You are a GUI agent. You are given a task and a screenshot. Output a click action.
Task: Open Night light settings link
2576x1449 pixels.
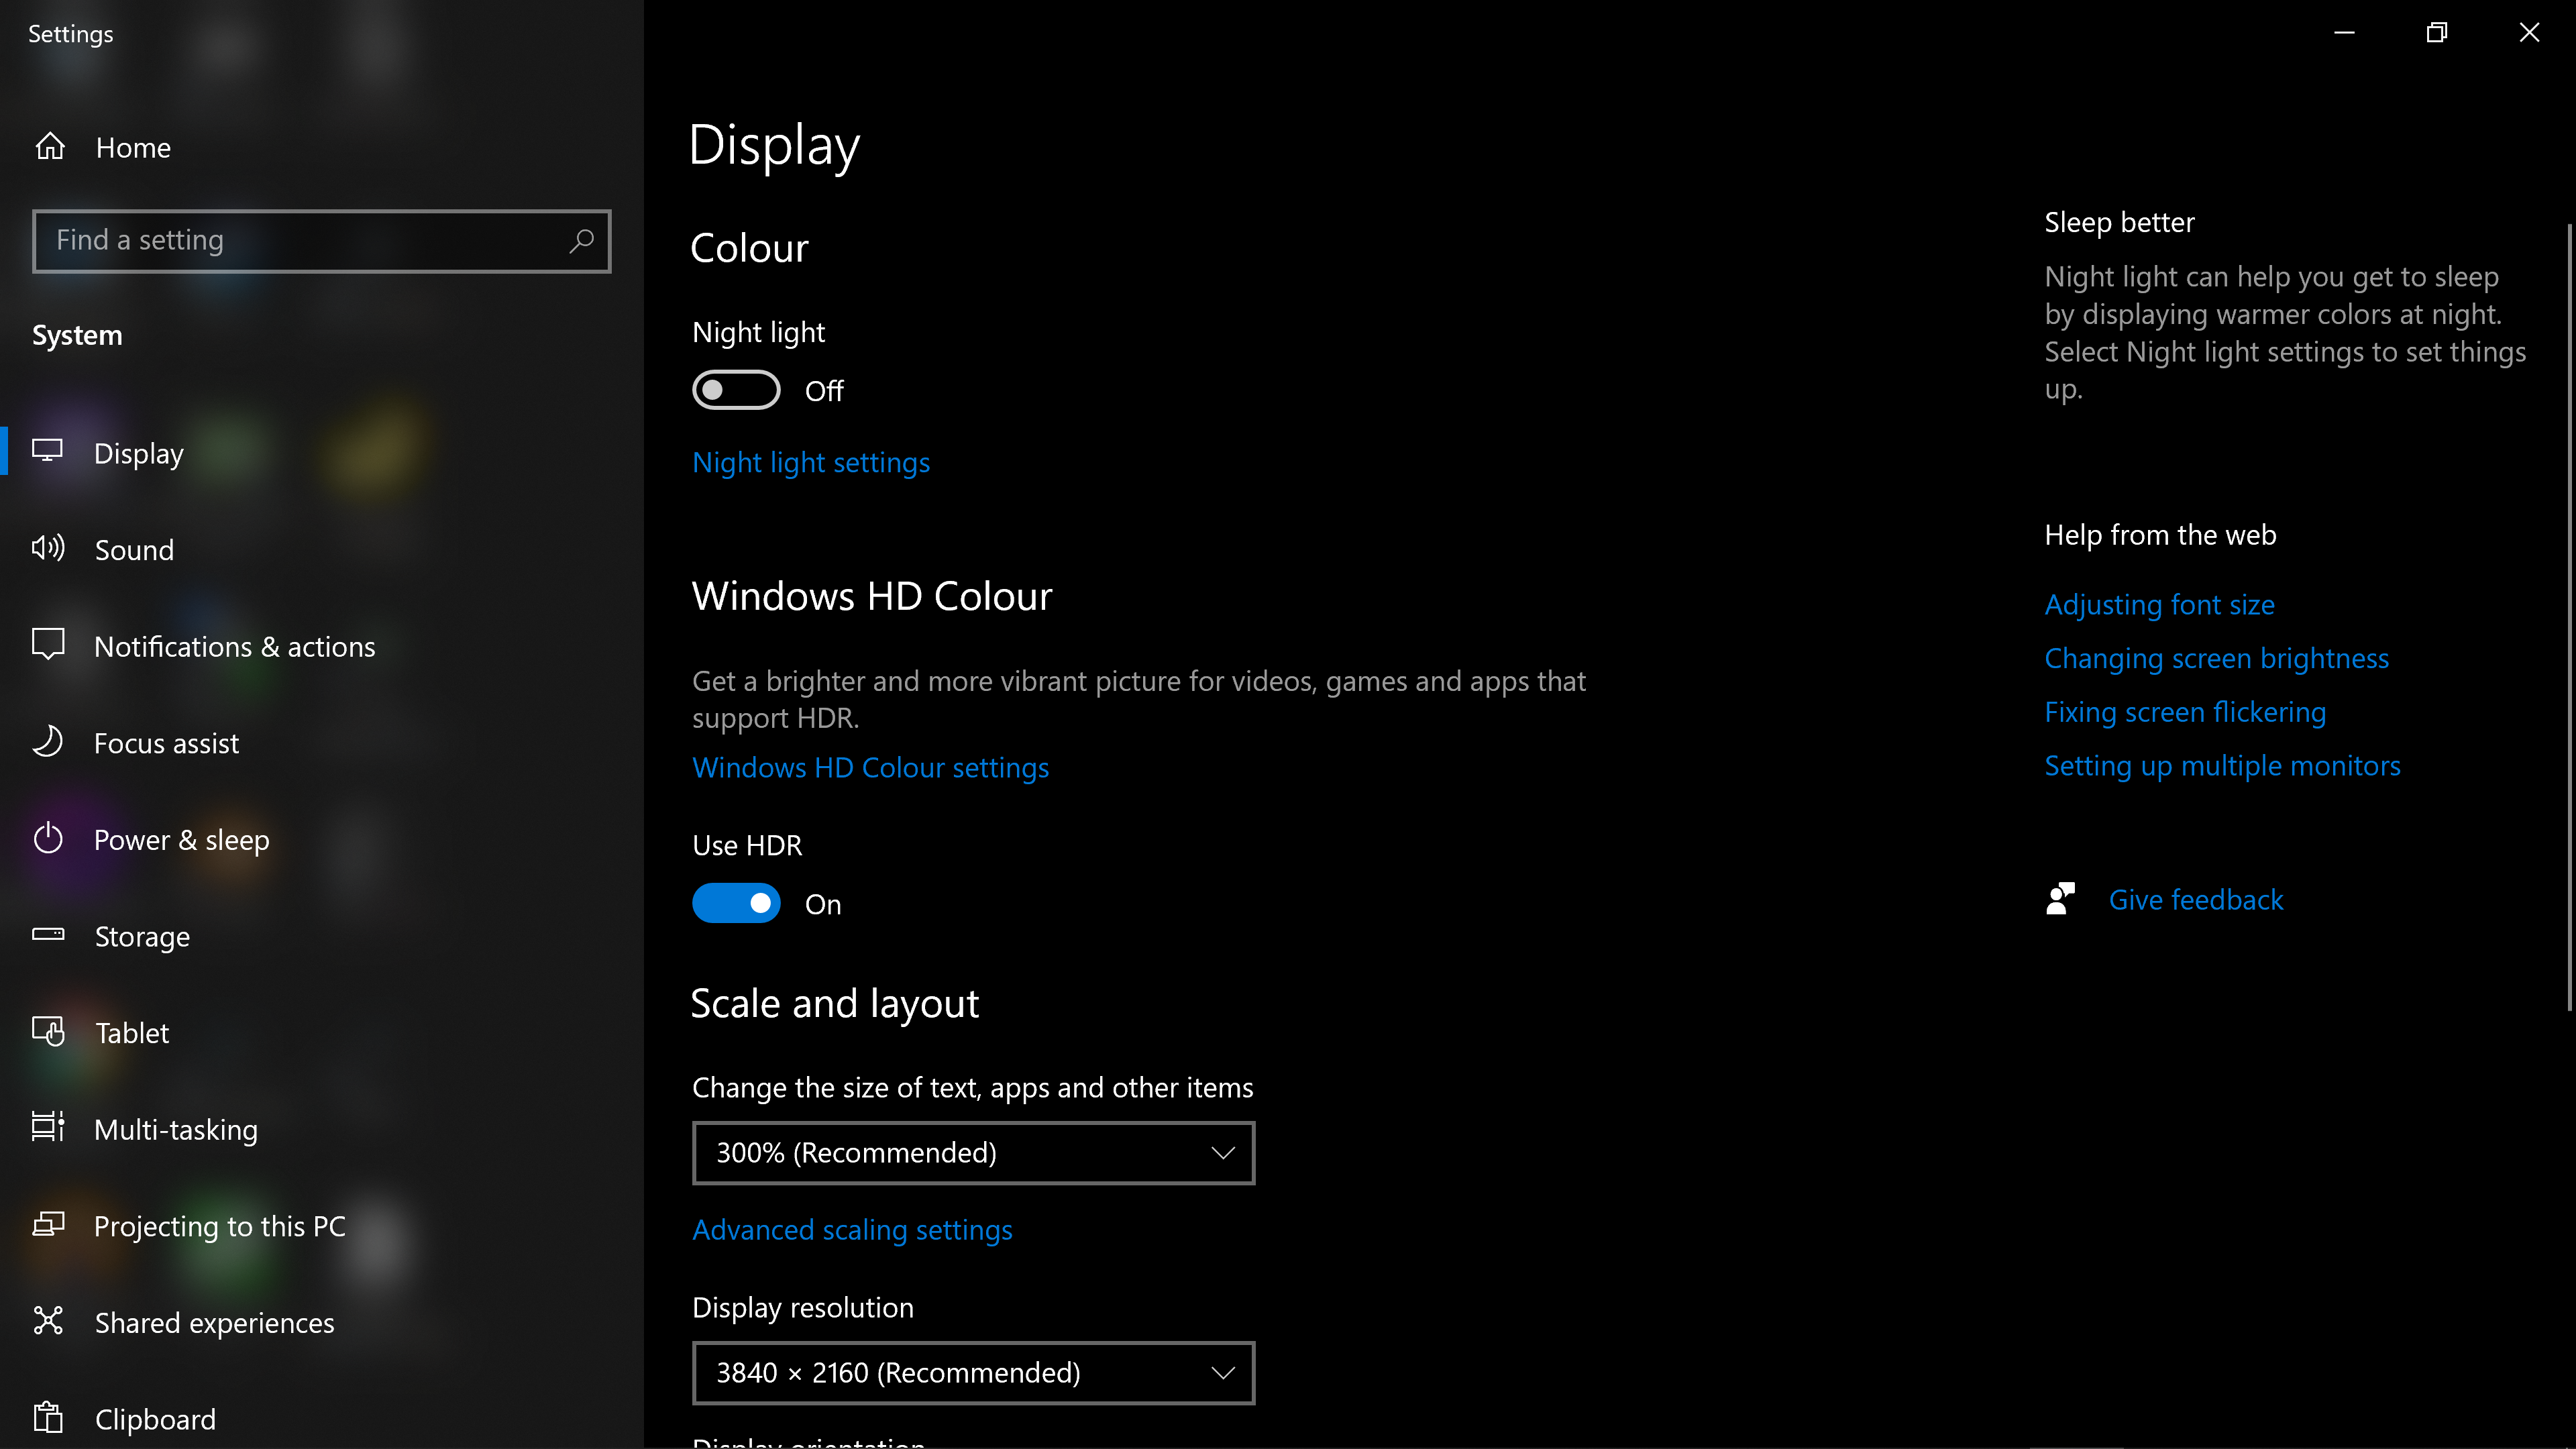[x=810, y=463]
